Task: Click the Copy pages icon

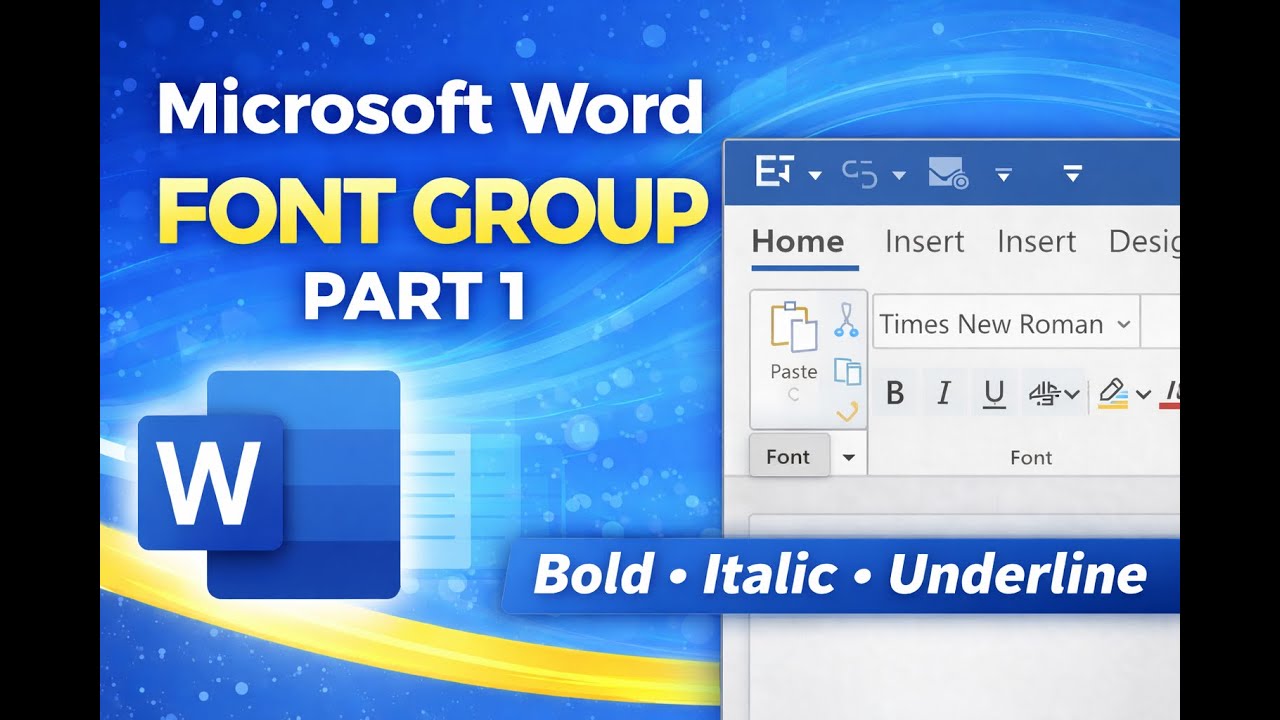Action: (848, 371)
